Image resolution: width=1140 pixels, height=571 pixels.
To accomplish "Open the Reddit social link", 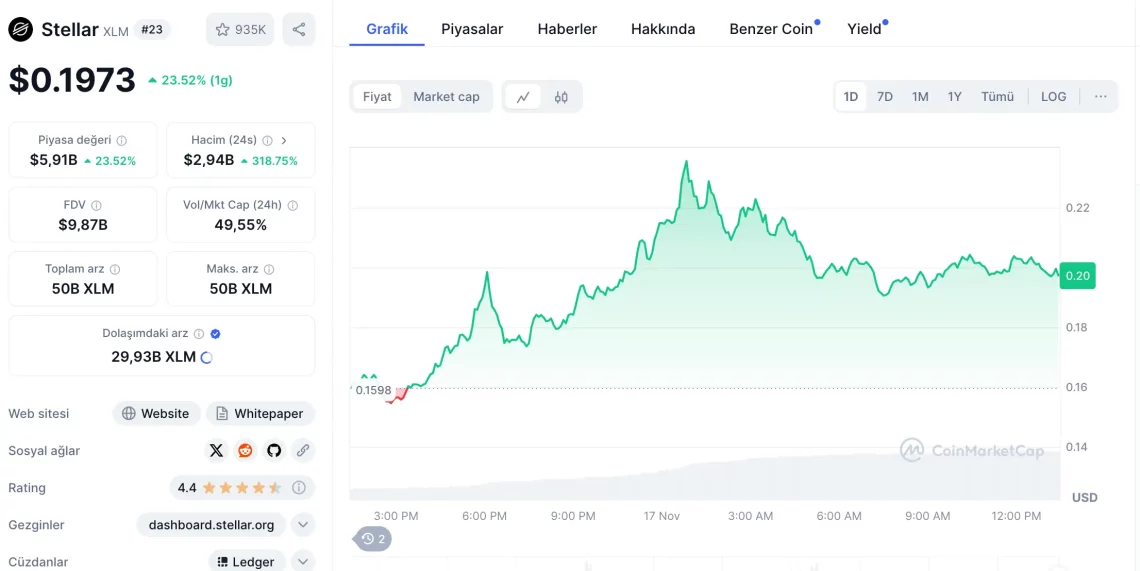I will point(245,450).
